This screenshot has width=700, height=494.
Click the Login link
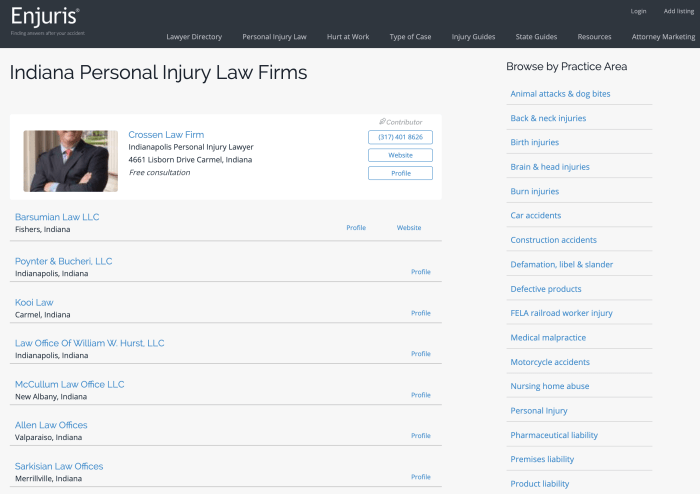pyautogui.click(x=638, y=11)
